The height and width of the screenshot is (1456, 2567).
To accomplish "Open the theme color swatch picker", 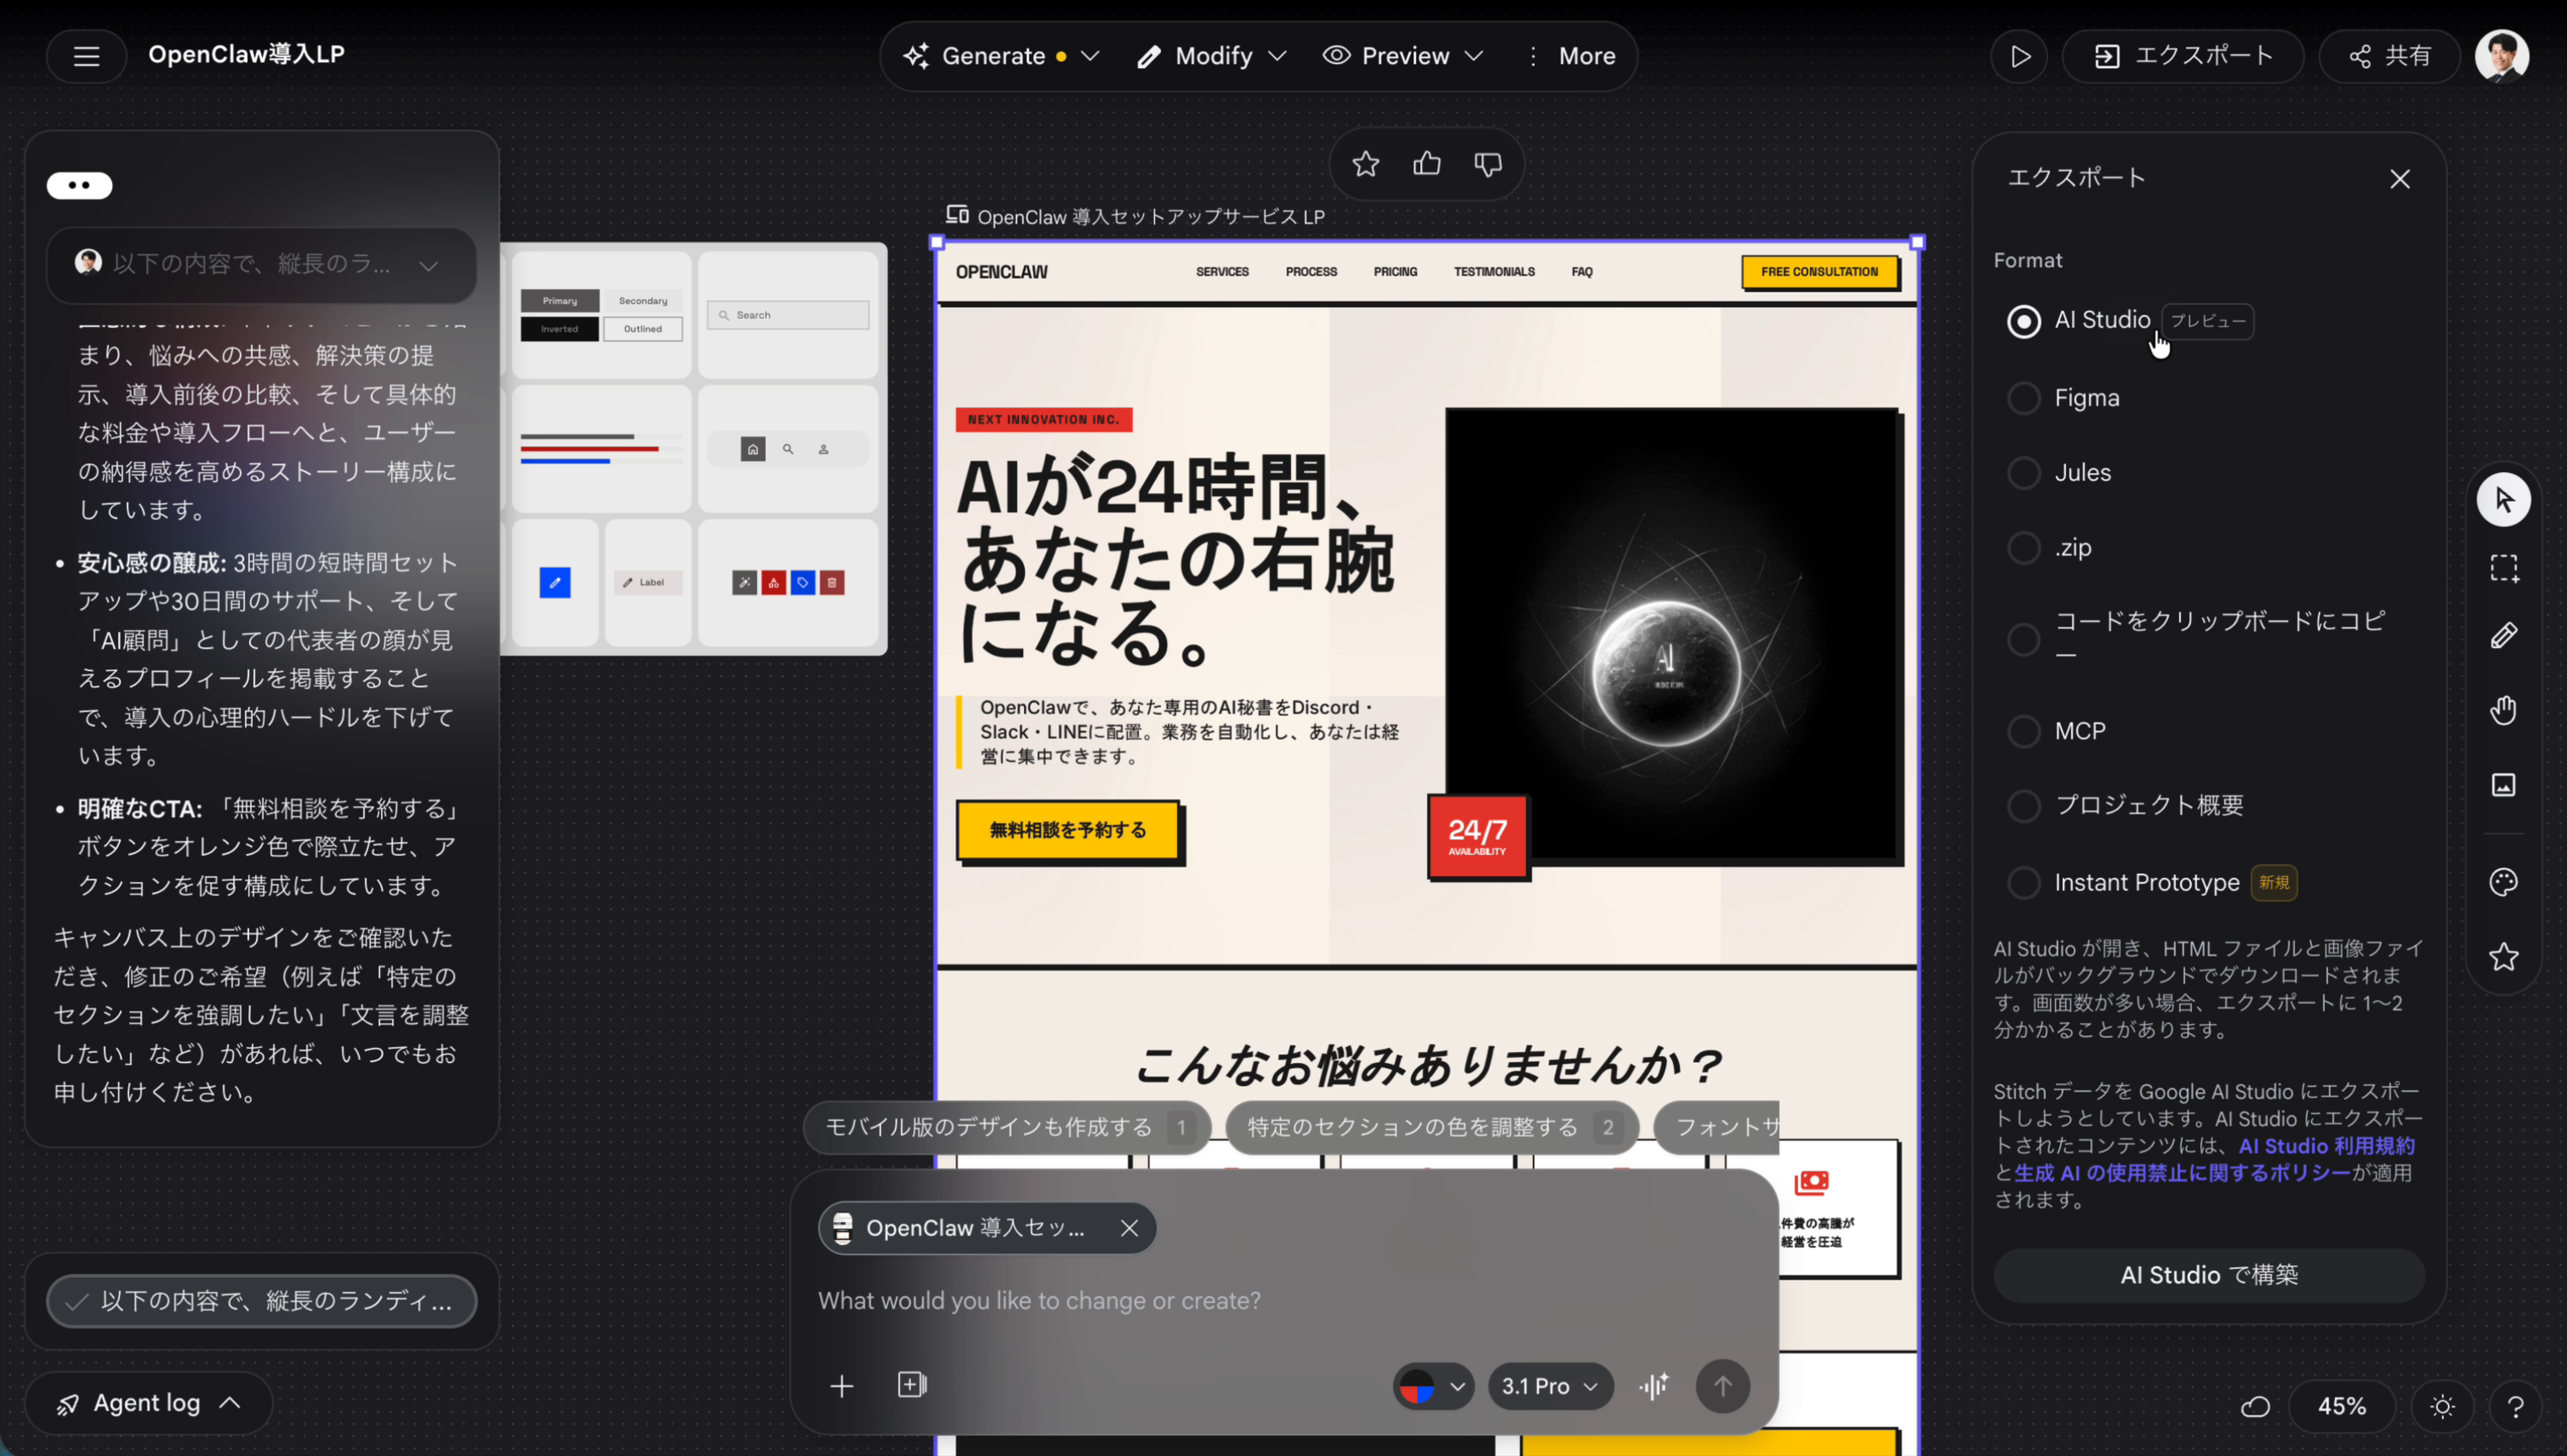I will (x=1432, y=1386).
